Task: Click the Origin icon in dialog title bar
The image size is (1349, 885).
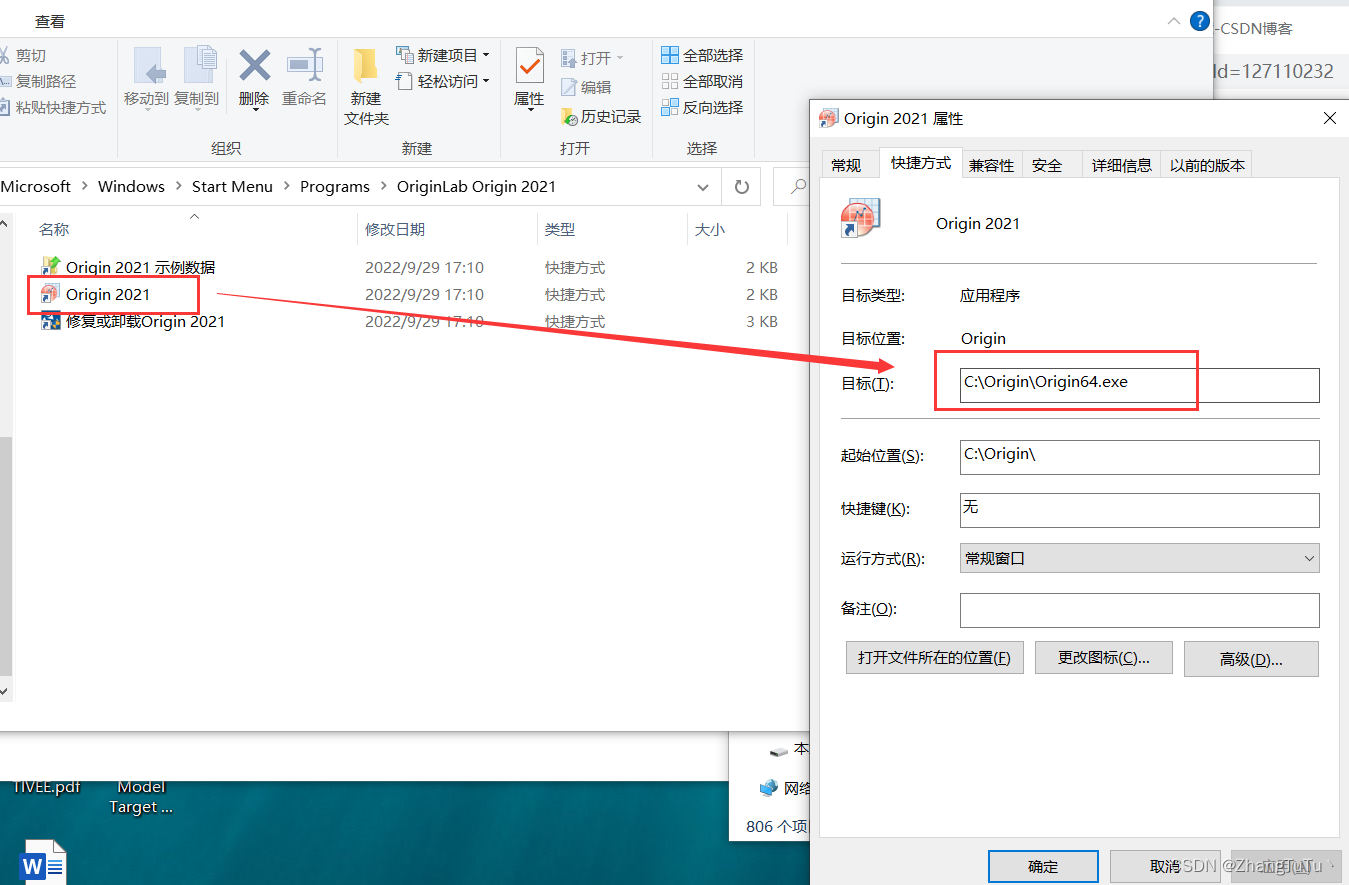Action: click(x=828, y=118)
